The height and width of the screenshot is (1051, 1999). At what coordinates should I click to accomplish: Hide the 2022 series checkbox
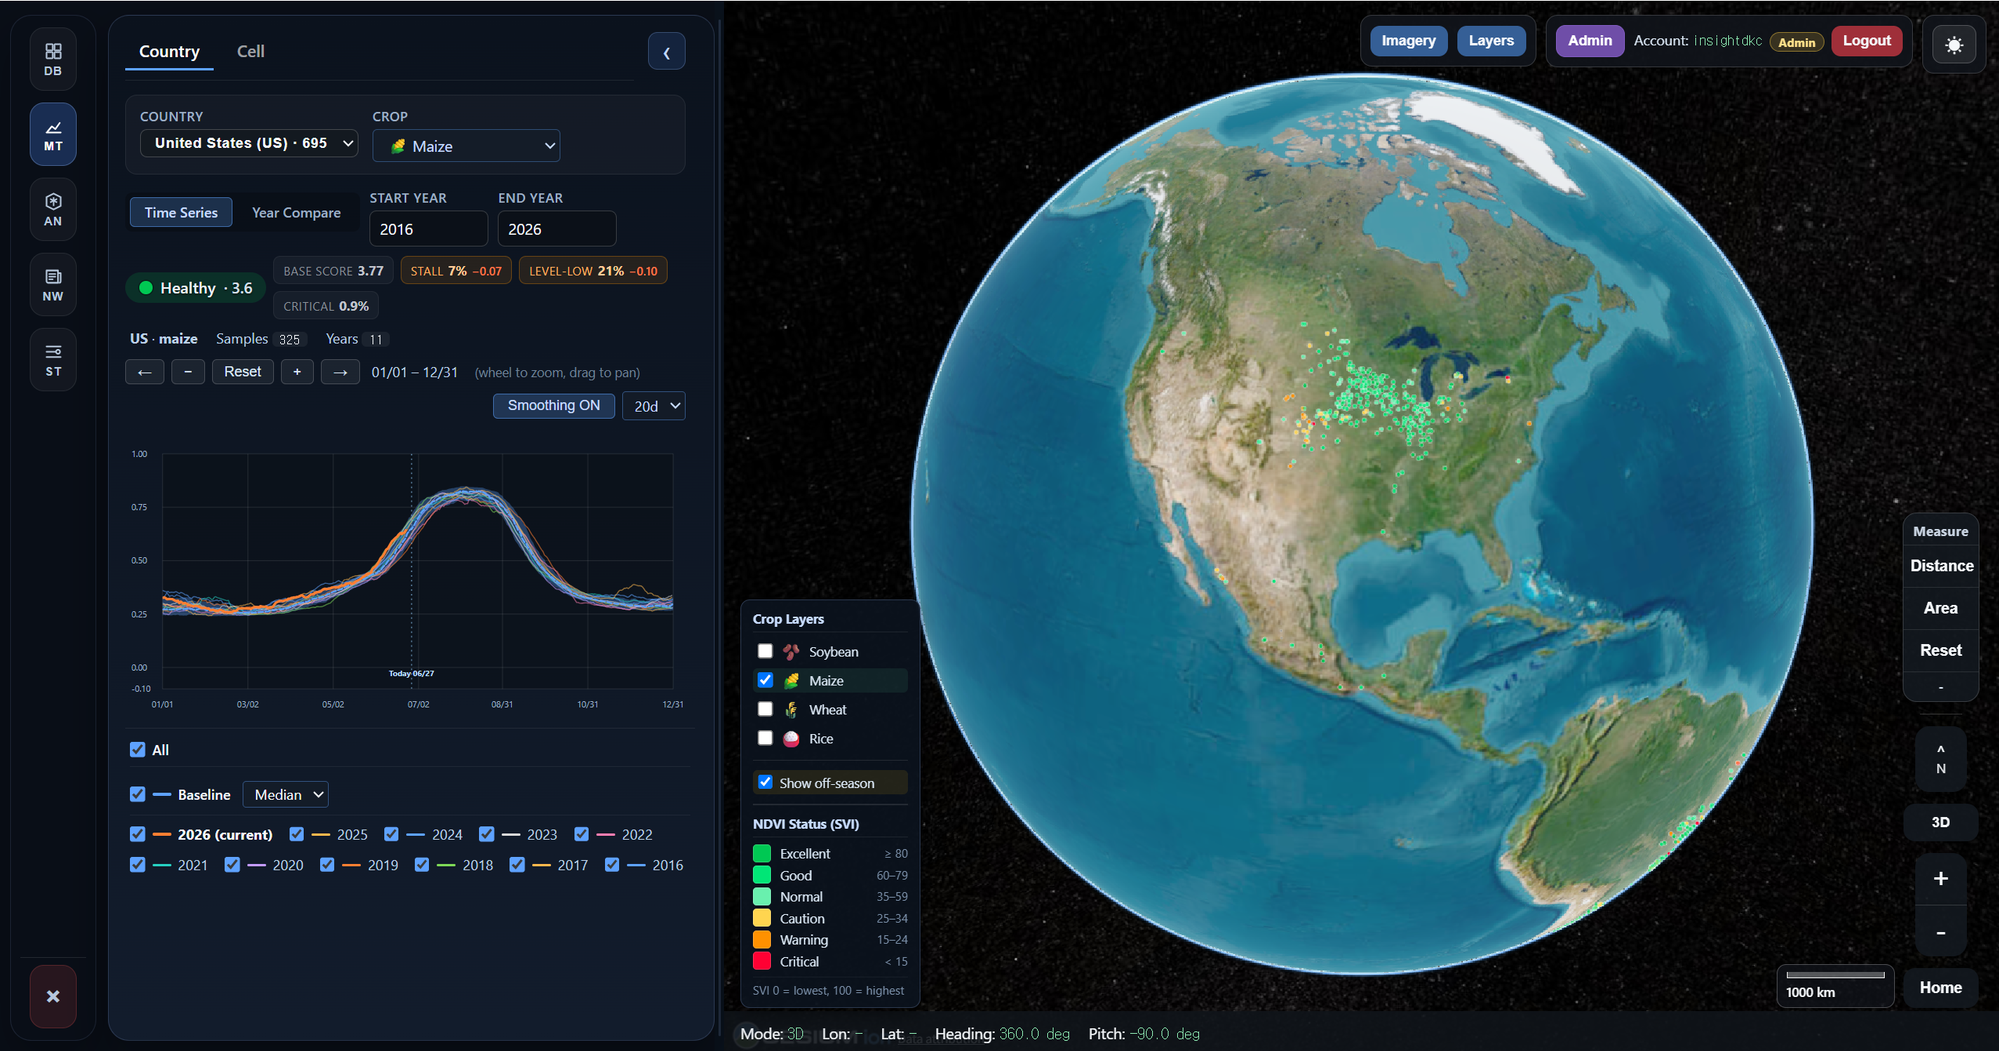(582, 834)
